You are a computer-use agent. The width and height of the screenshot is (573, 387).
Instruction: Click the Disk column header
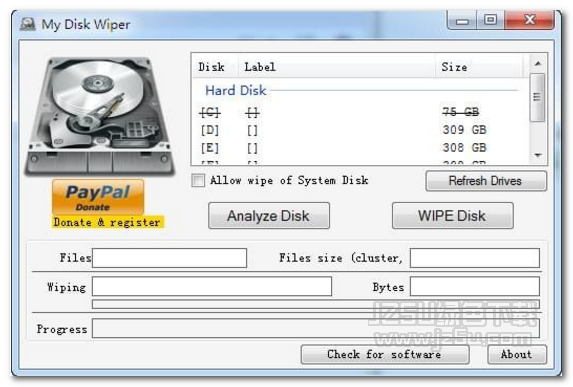[215, 67]
